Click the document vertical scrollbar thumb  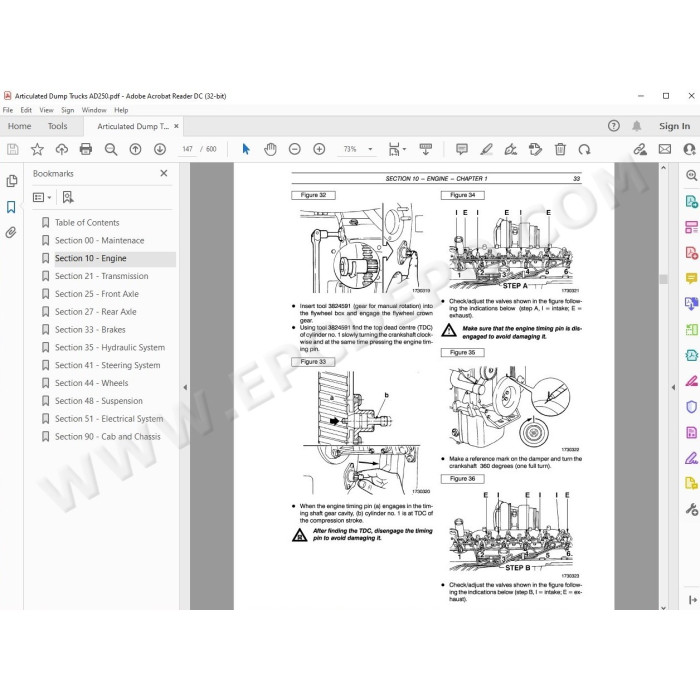pos(663,279)
